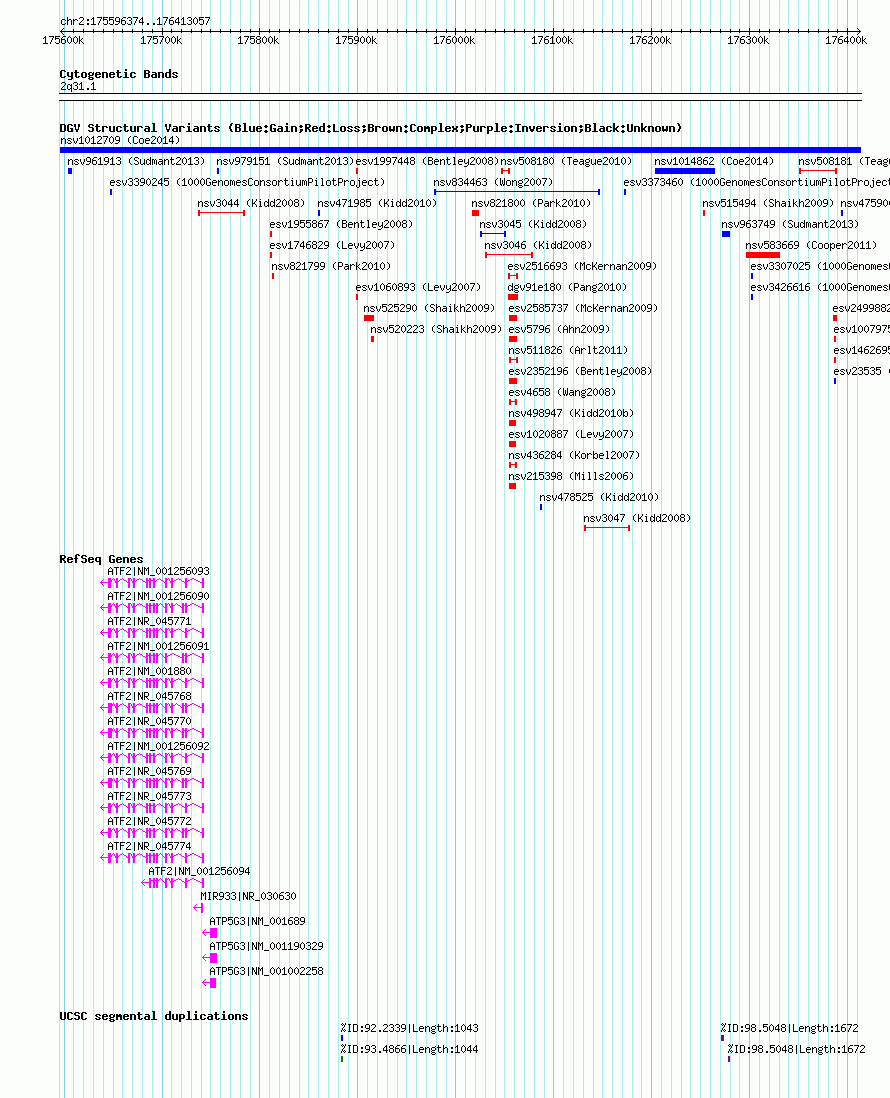This screenshot has width=890, height=1098.
Task: Select ATP5G3|NM_001002258 gene label
Action: pyautogui.click(x=267, y=971)
